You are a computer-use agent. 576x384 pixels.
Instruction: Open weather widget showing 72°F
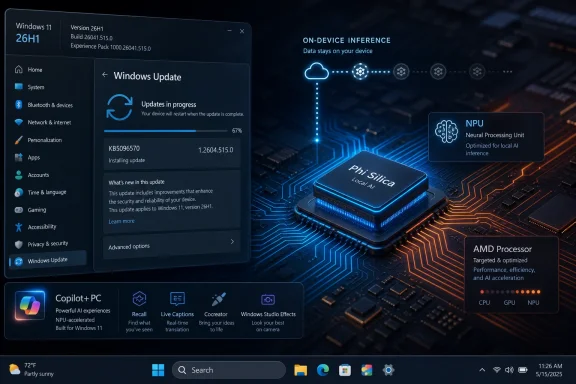click(x=32, y=370)
